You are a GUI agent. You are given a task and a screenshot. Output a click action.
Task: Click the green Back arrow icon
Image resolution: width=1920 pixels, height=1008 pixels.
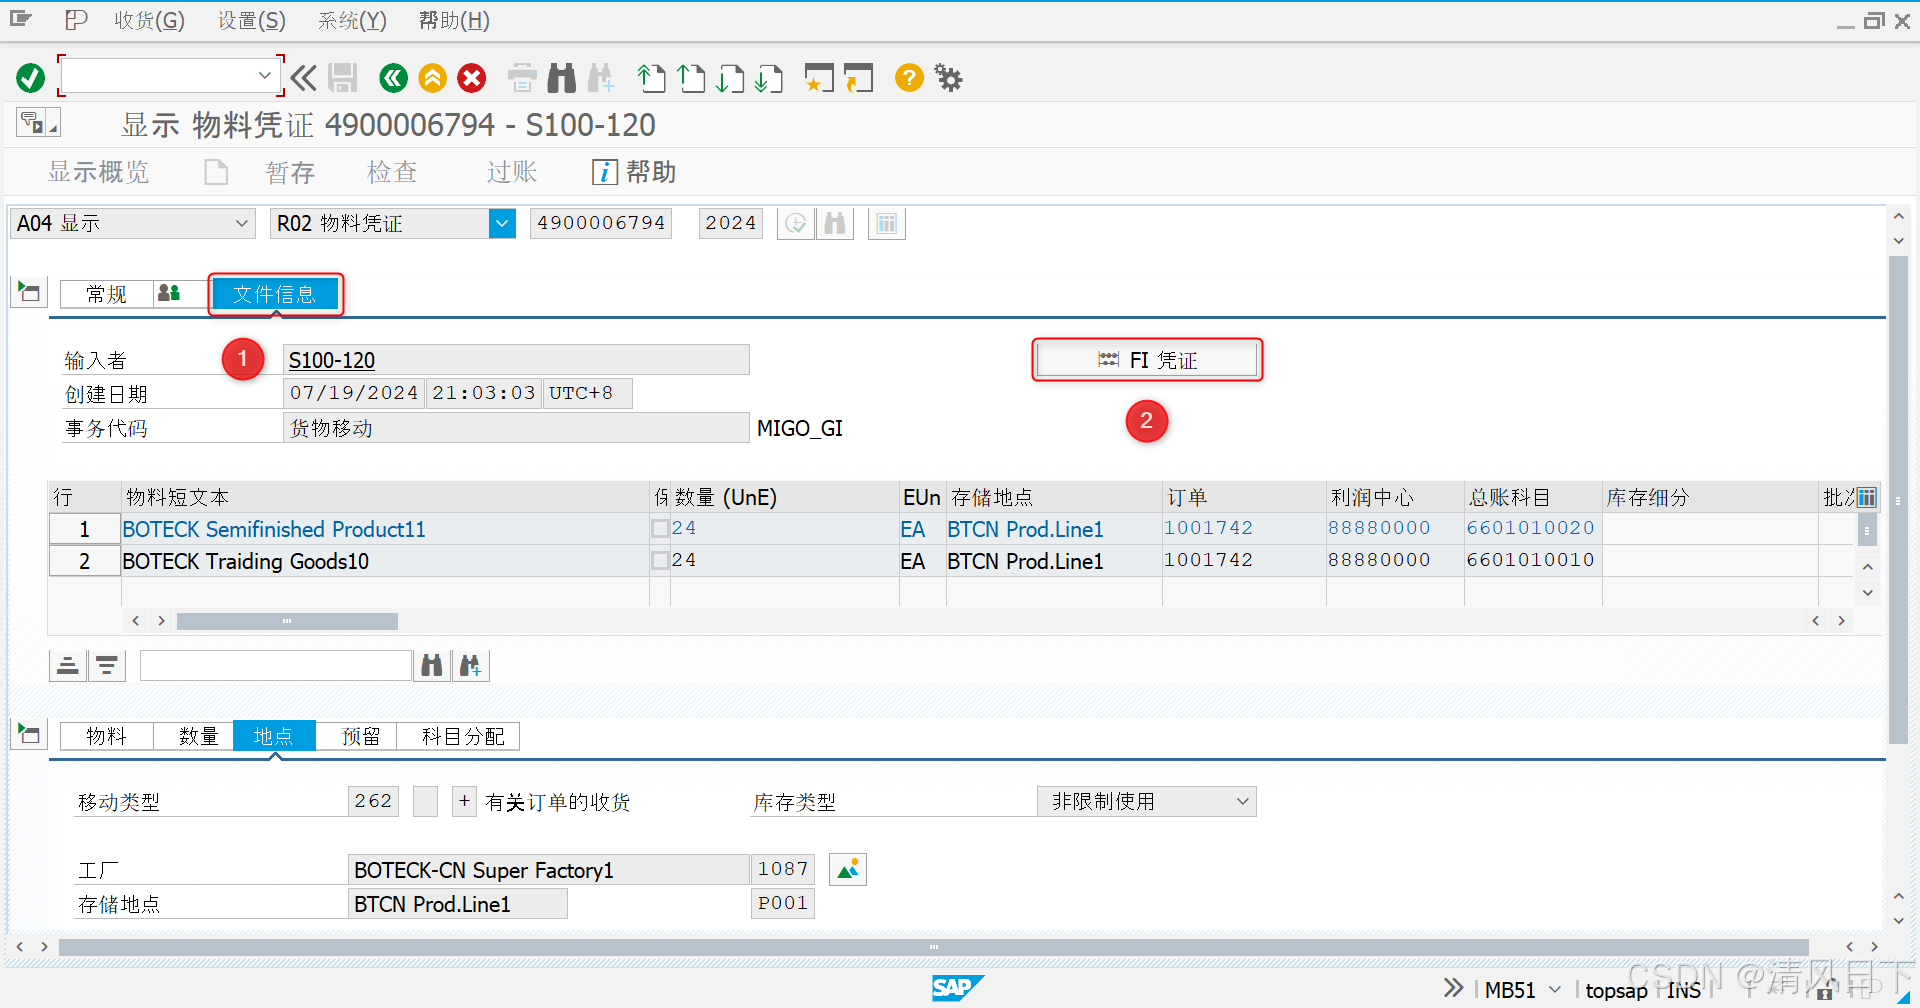click(393, 78)
